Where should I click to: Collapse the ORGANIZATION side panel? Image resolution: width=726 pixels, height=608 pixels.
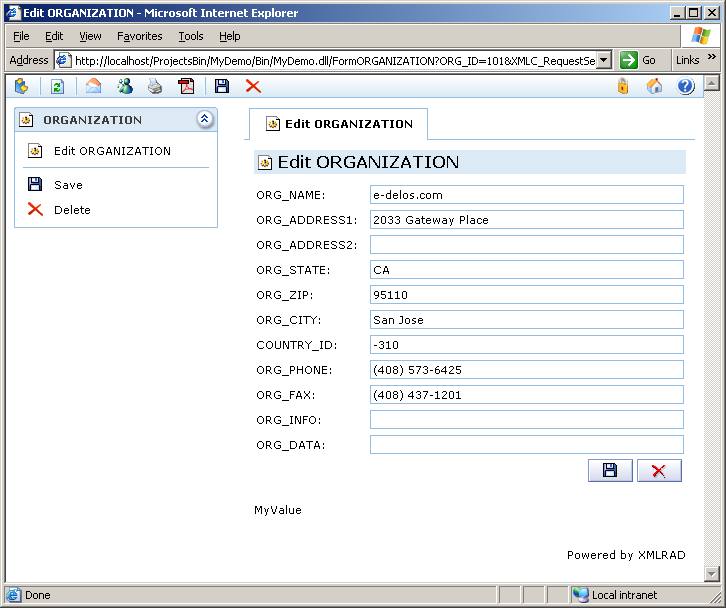[x=204, y=119]
